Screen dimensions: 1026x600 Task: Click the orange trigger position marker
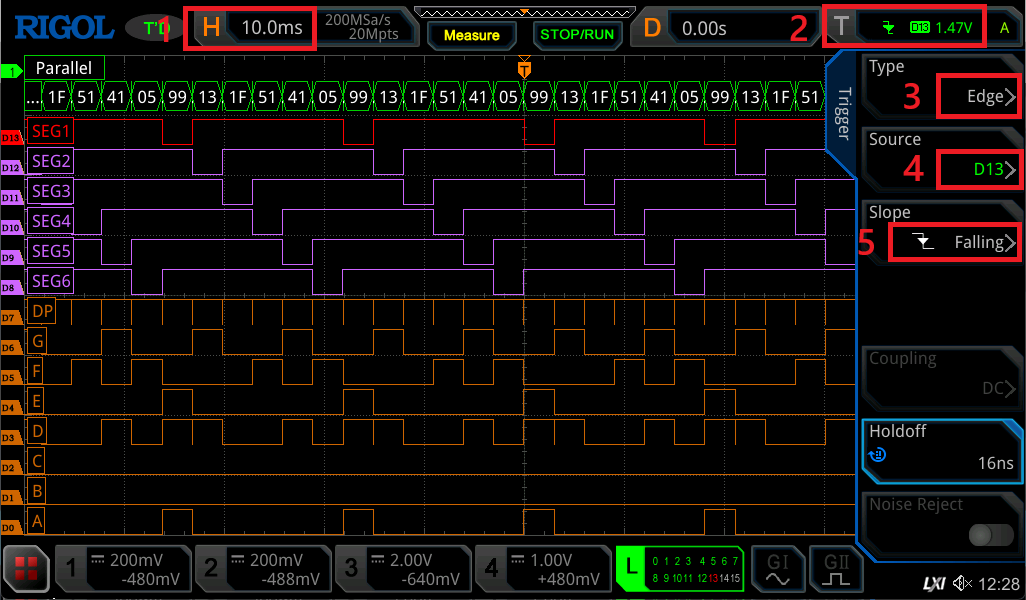524,68
